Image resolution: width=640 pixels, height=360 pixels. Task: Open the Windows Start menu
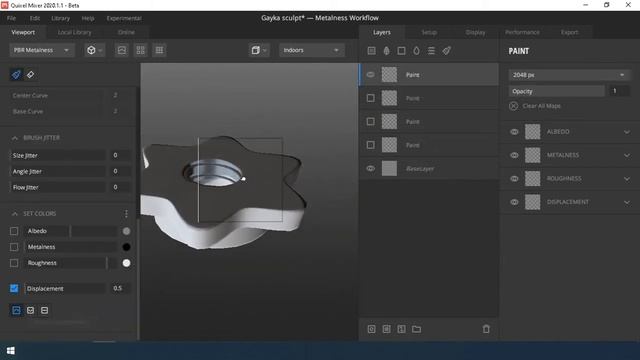click(11, 351)
